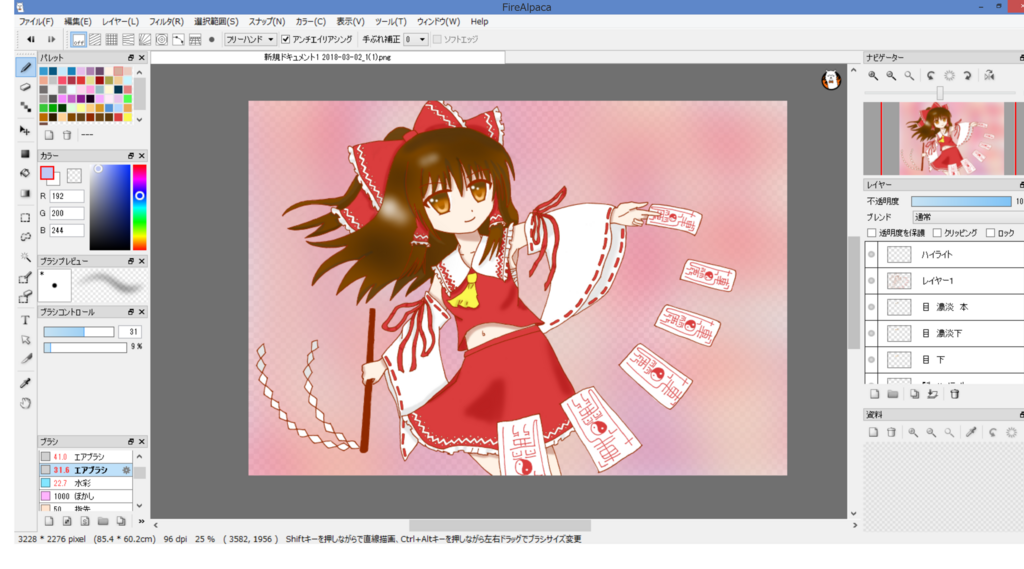Open the Help menu
The height and width of the screenshot is (569, 1024).
[479, 22]
